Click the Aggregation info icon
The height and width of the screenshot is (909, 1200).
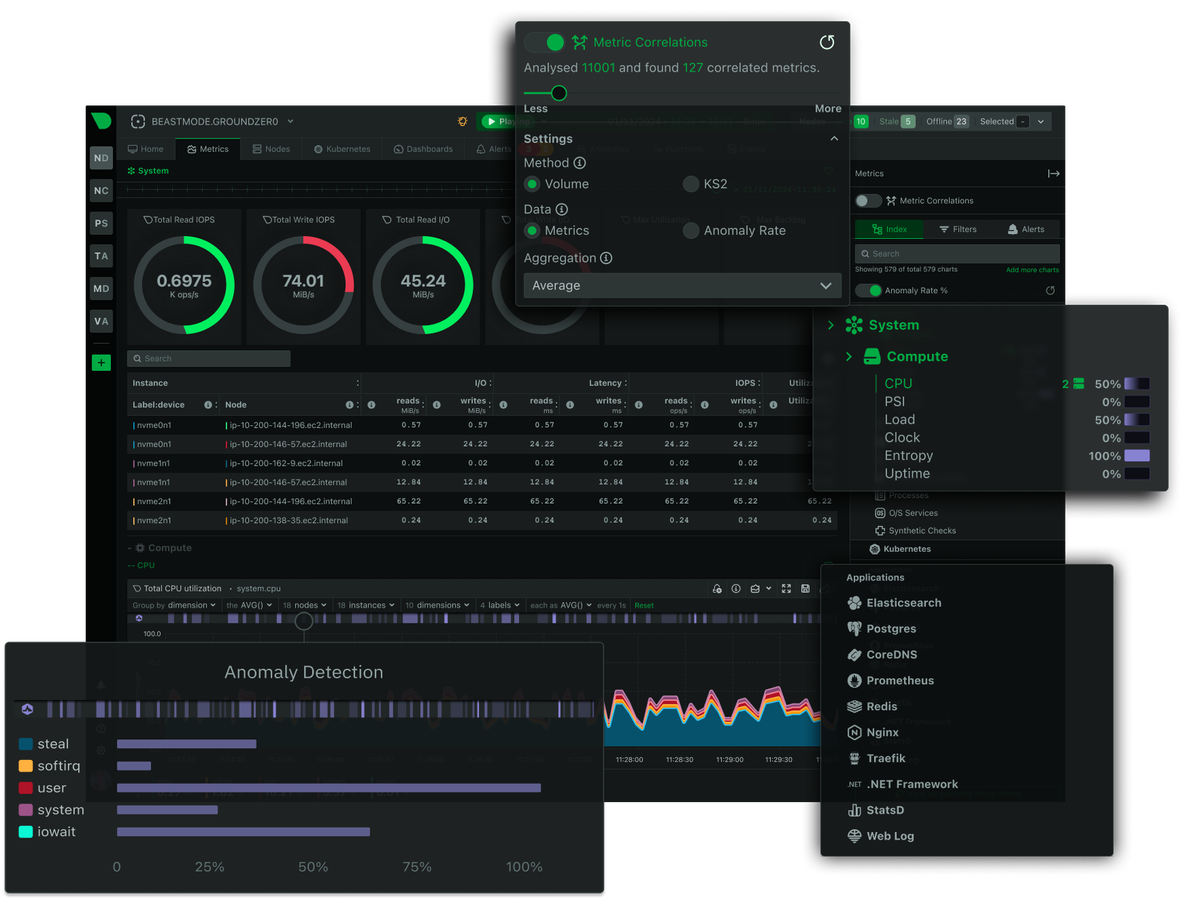pyautogui.click(x=606, y=258)
